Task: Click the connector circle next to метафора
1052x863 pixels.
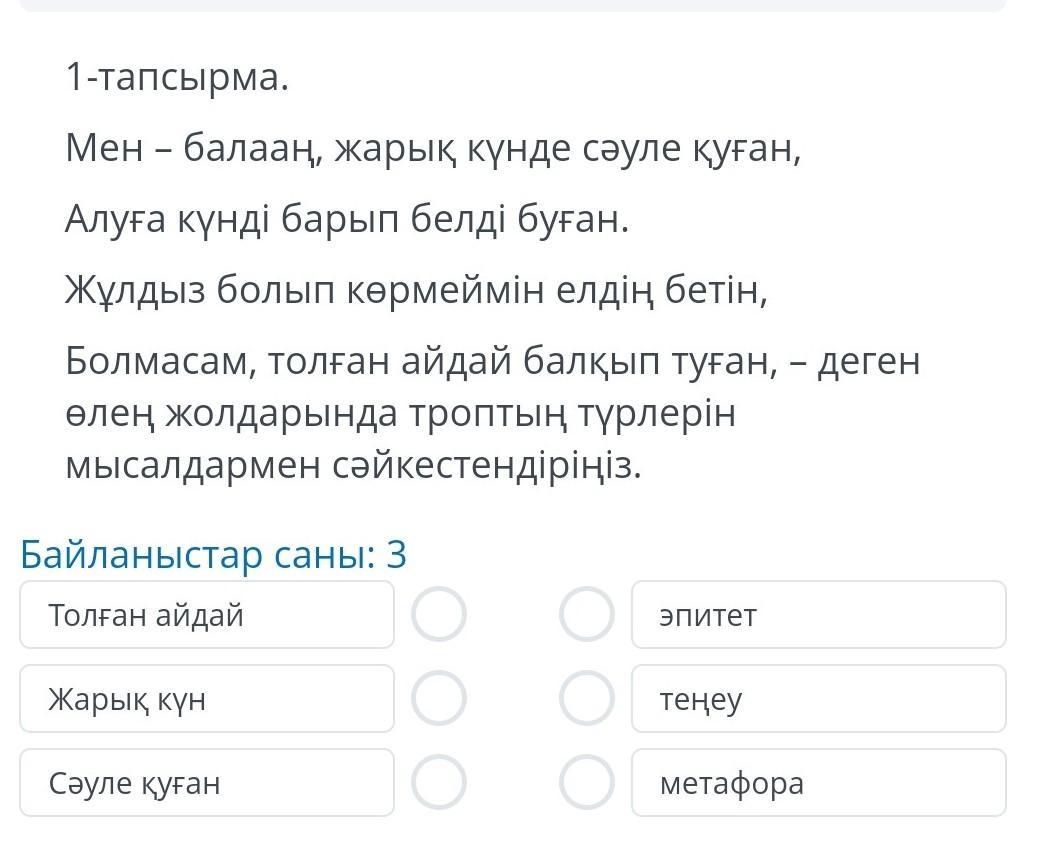Action: click(586, 783)
